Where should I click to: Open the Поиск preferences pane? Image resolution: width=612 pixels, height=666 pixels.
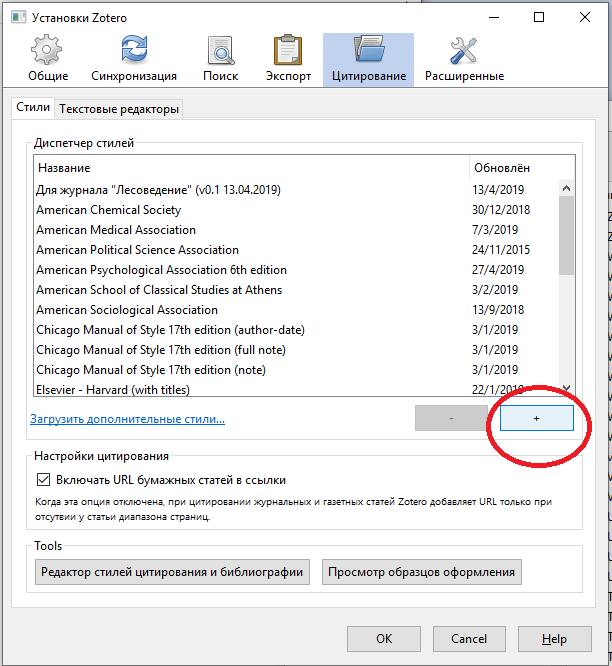click(220, 59)
